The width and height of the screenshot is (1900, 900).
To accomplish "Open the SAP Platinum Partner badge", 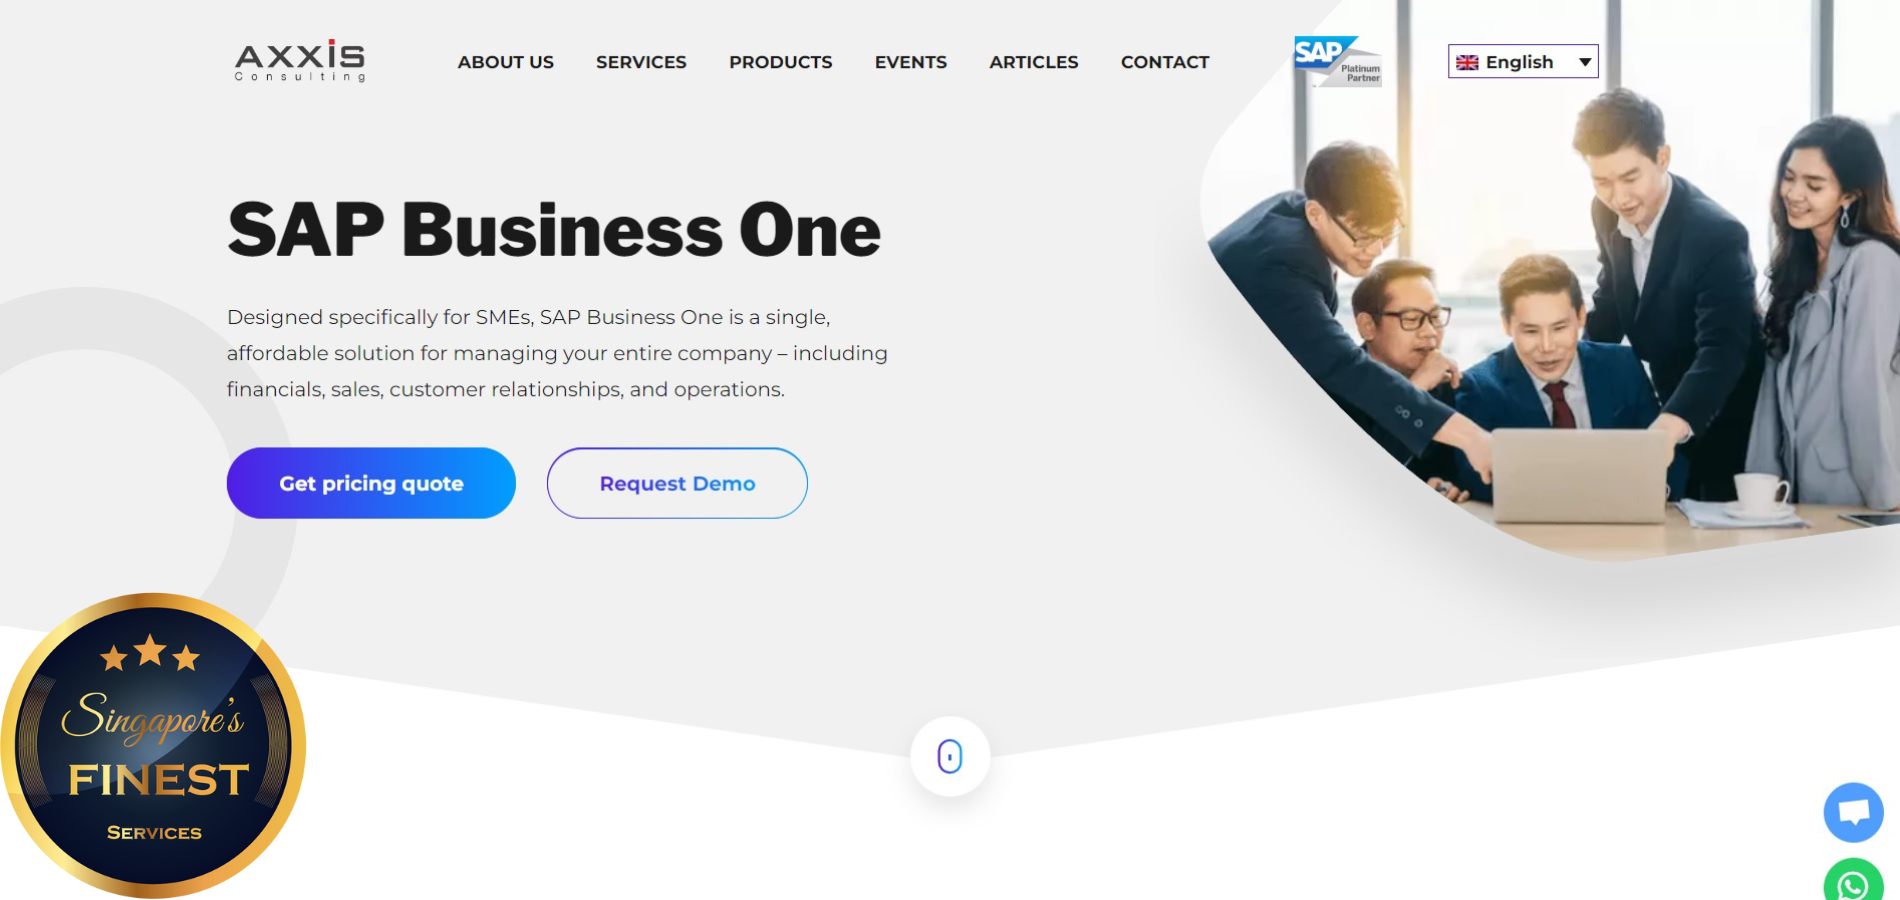I will click(1338, 62).
